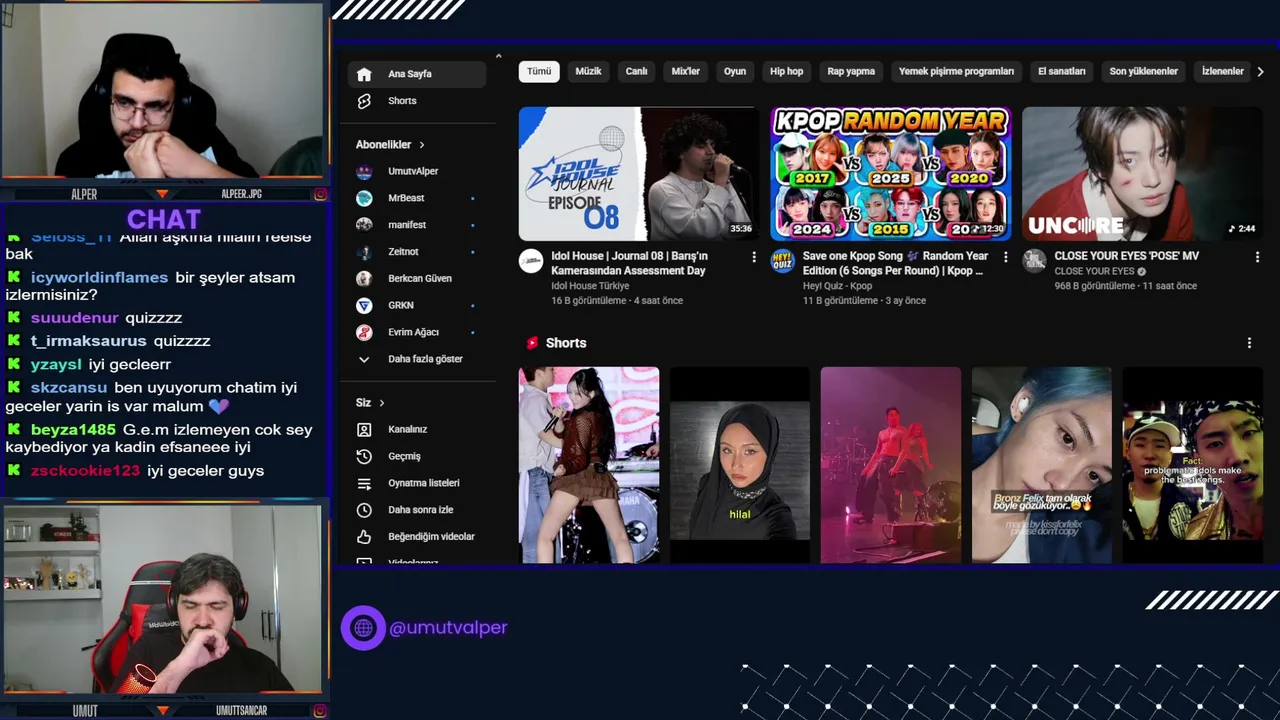1280x720 pixels.
Task: Open the problematic idols Short
Action: (1192, 465)
